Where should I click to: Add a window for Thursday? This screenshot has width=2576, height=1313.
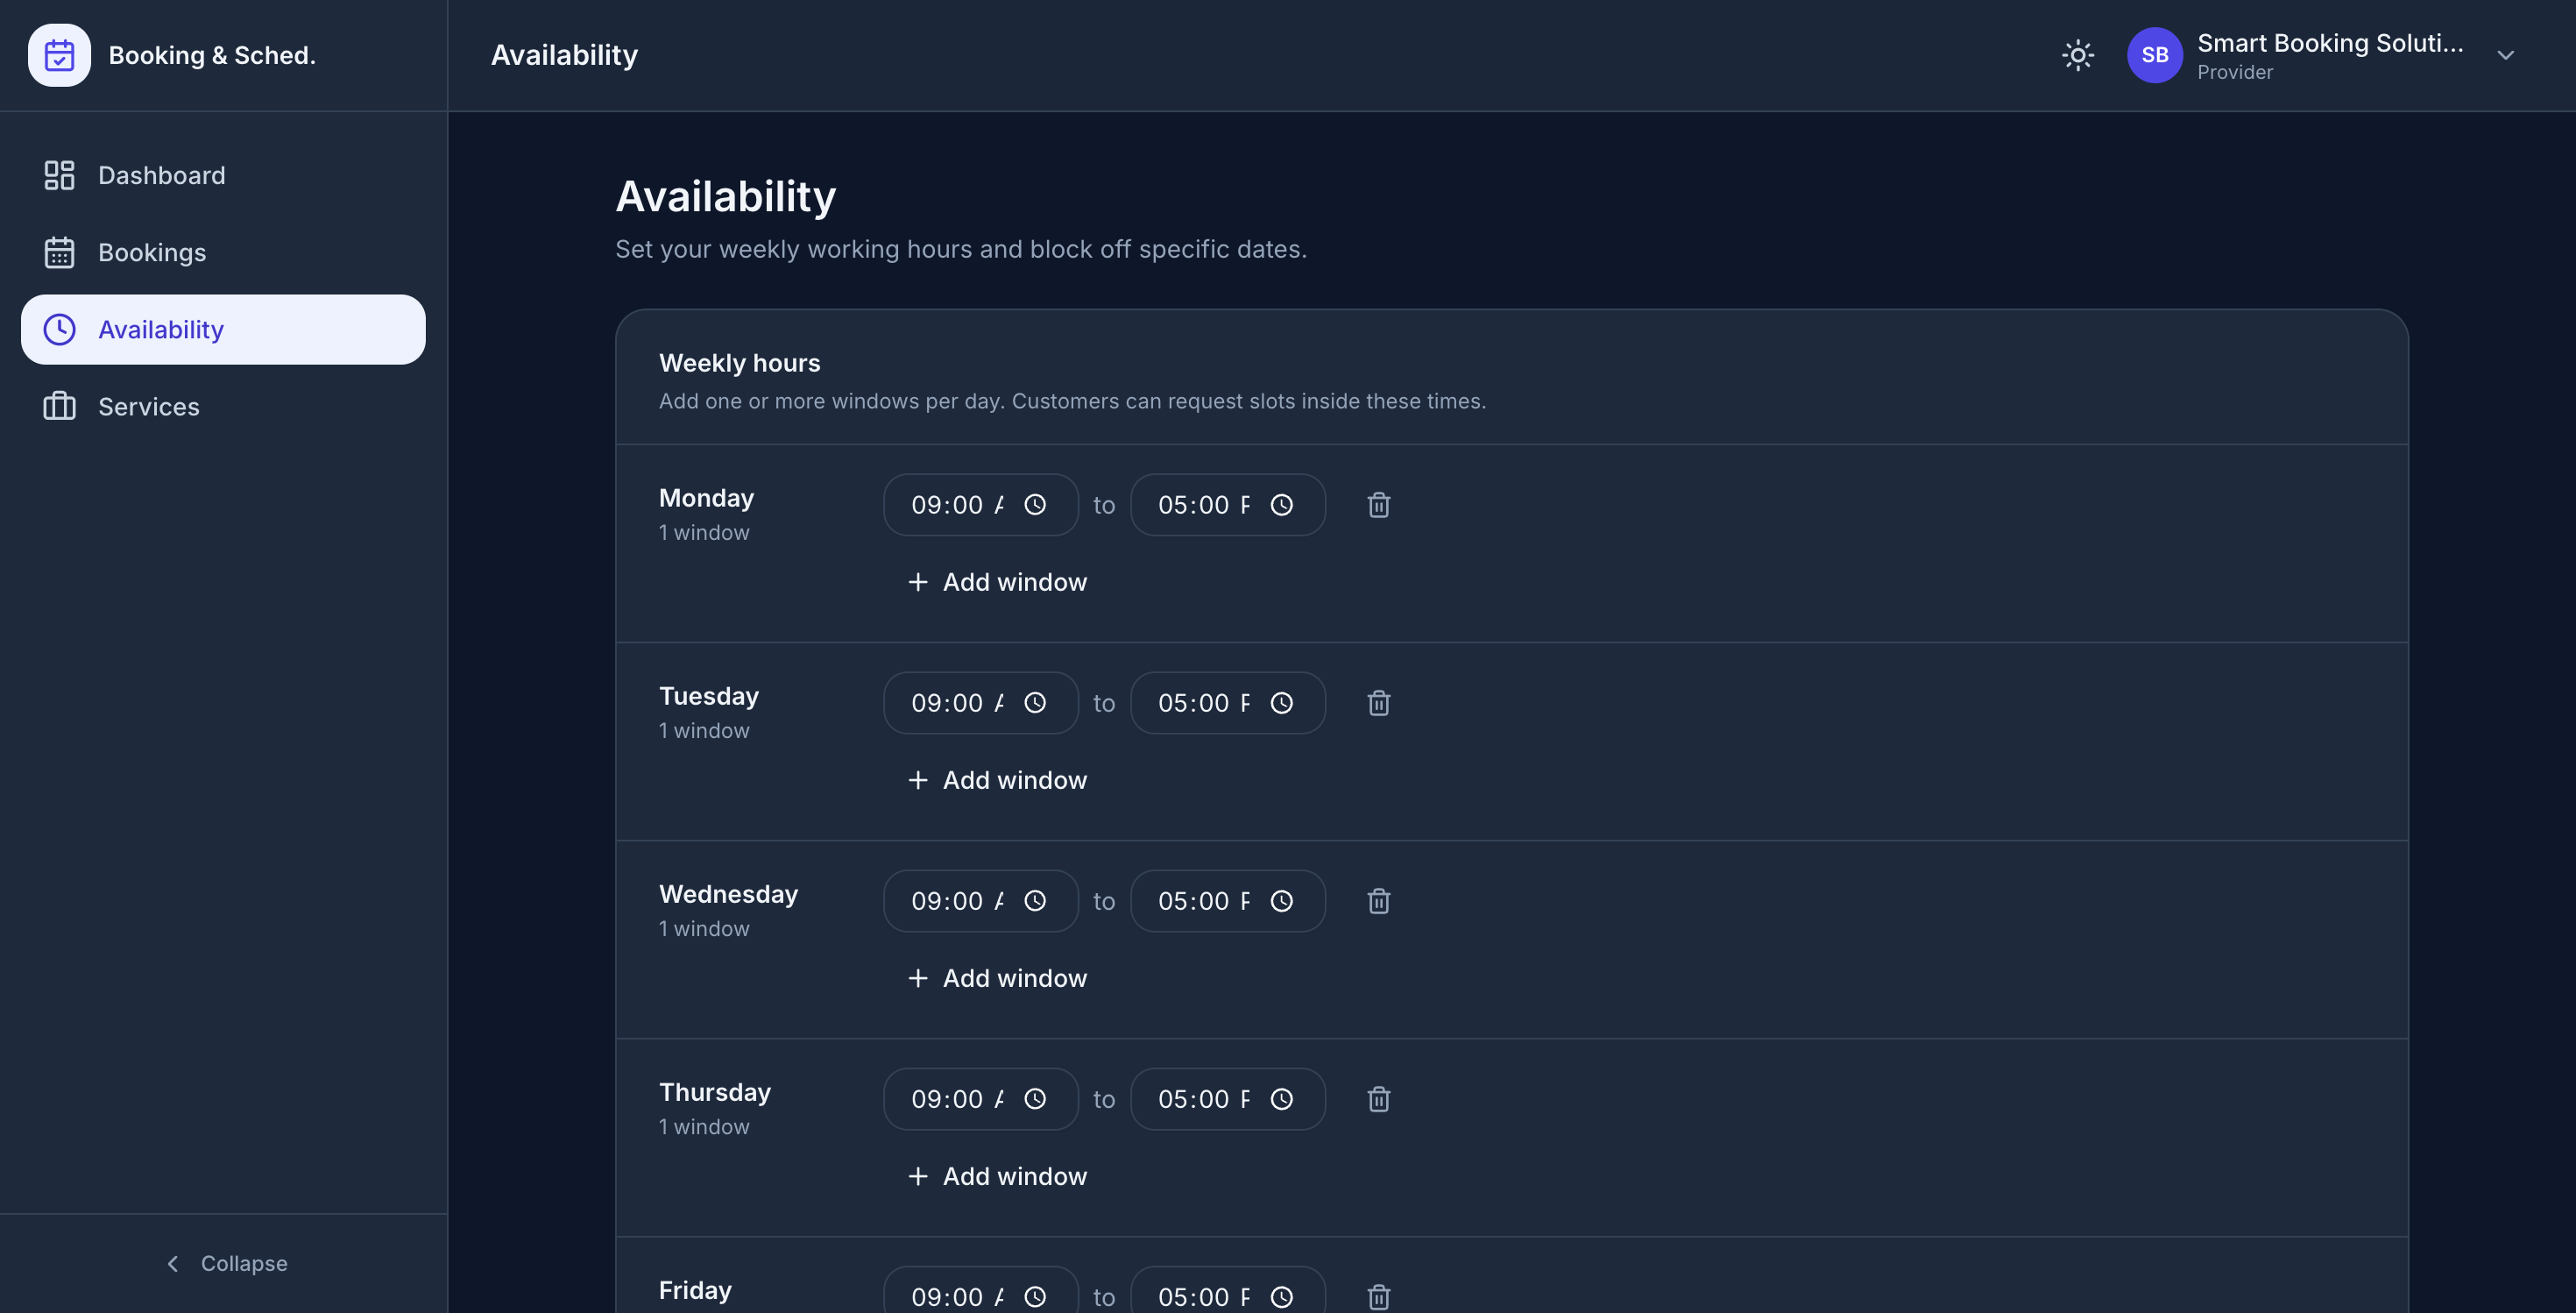(996, 1176)
